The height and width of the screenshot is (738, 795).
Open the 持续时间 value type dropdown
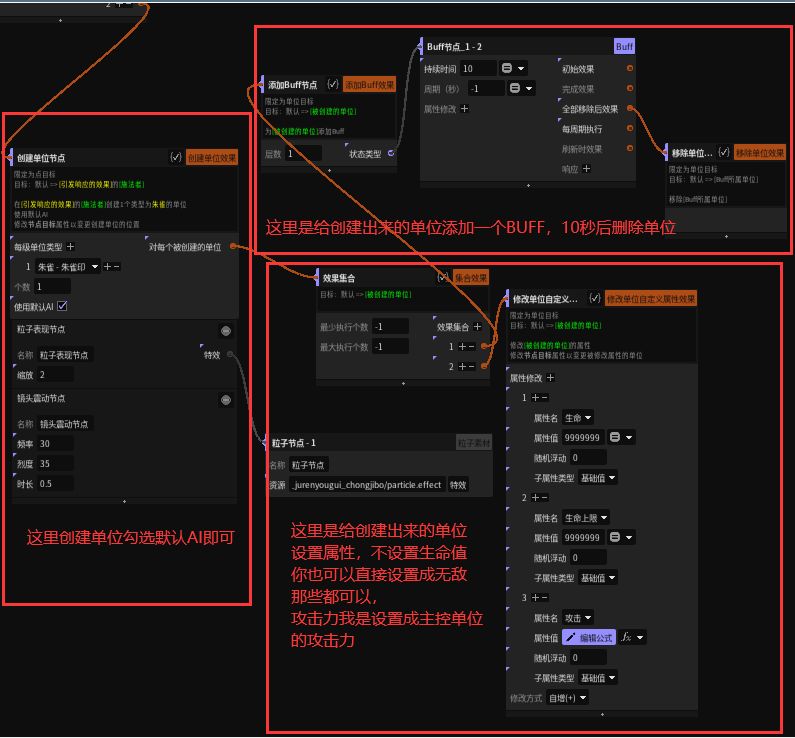[514, 68]
